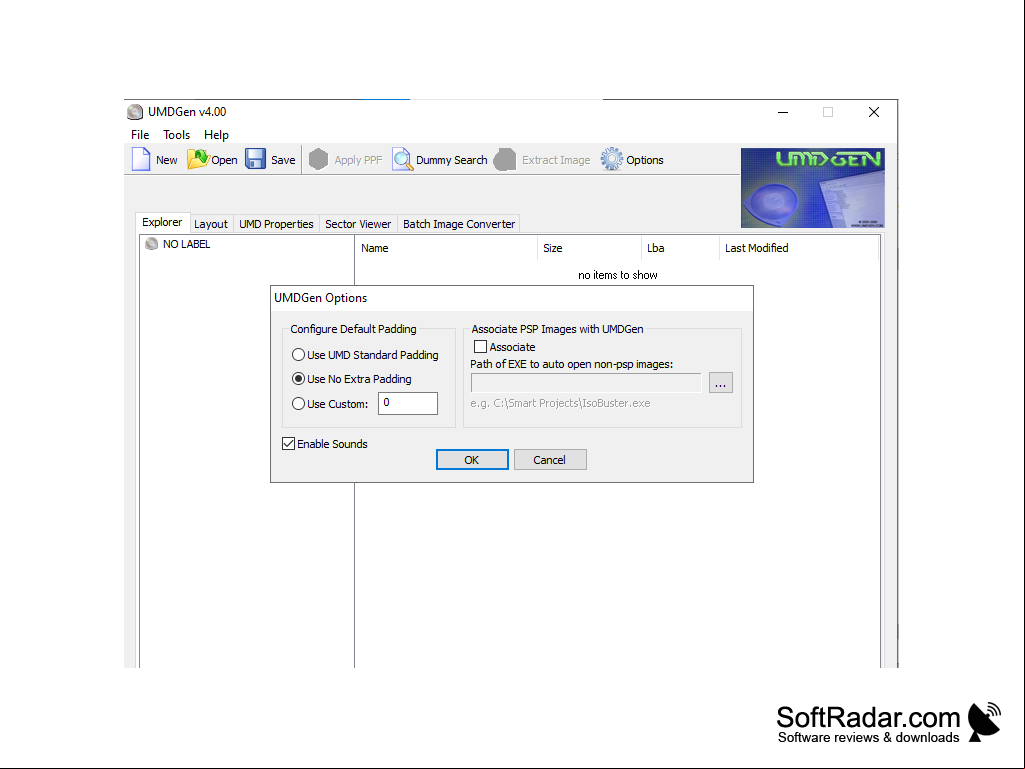
Task: Close the UMDGen window
Action: [x=874, y=112]
